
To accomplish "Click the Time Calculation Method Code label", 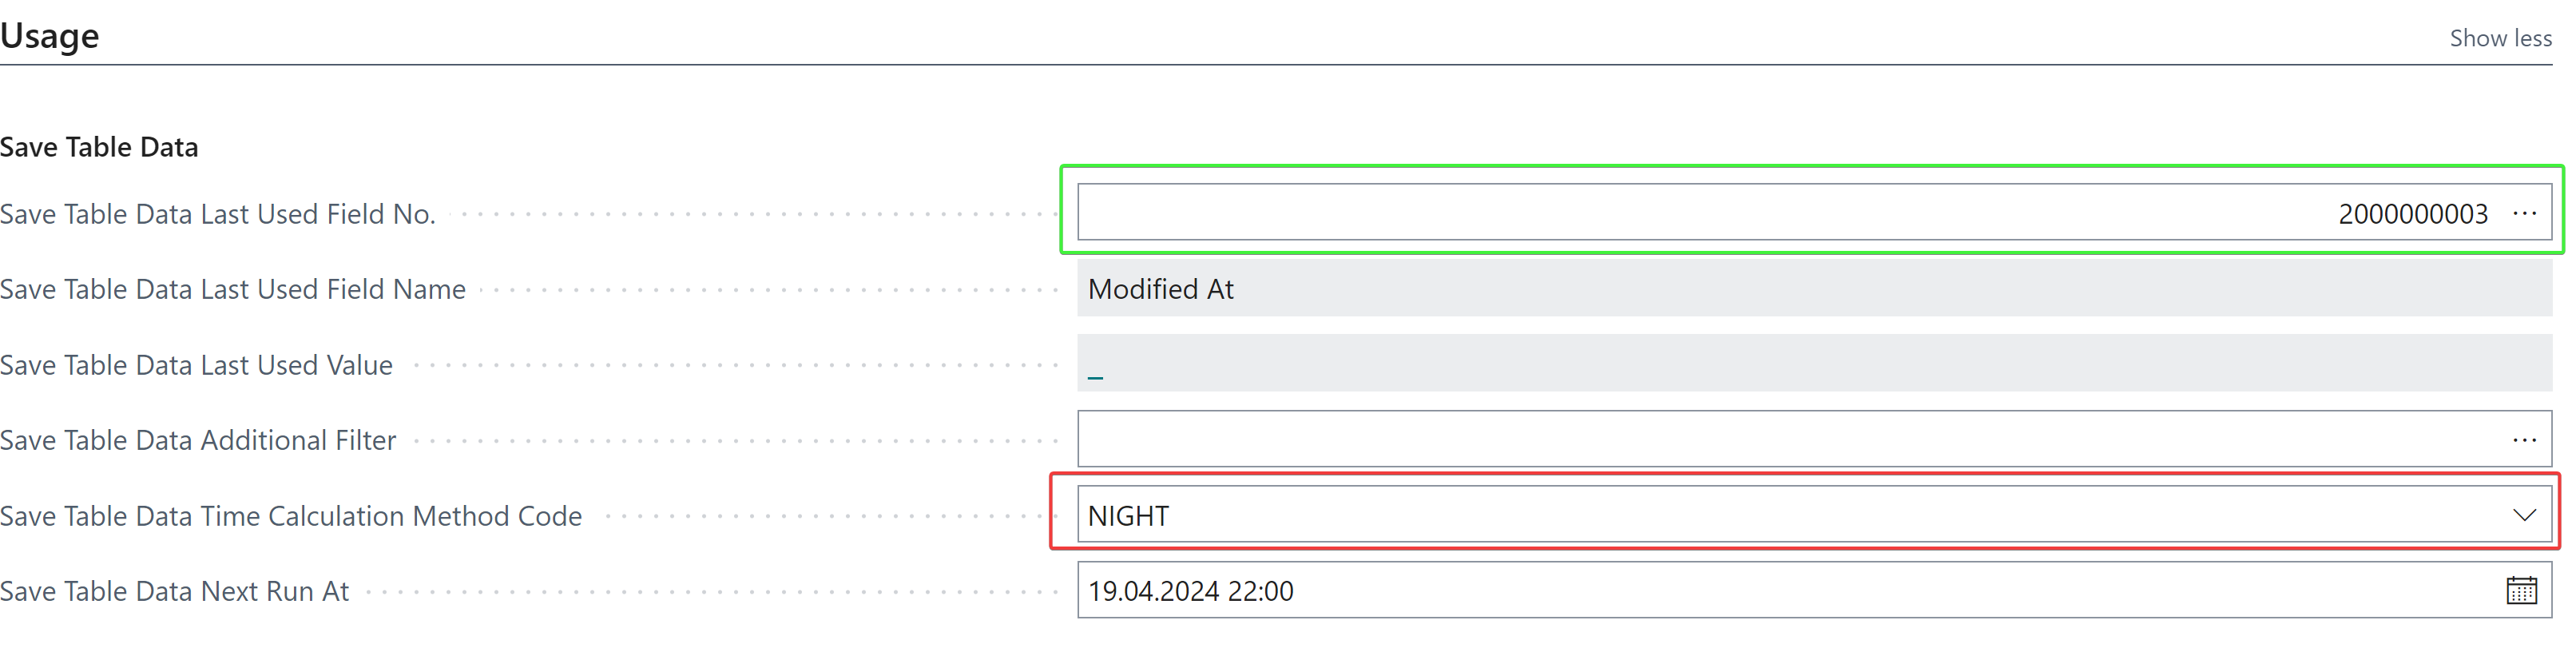I will tap(291, 516).
